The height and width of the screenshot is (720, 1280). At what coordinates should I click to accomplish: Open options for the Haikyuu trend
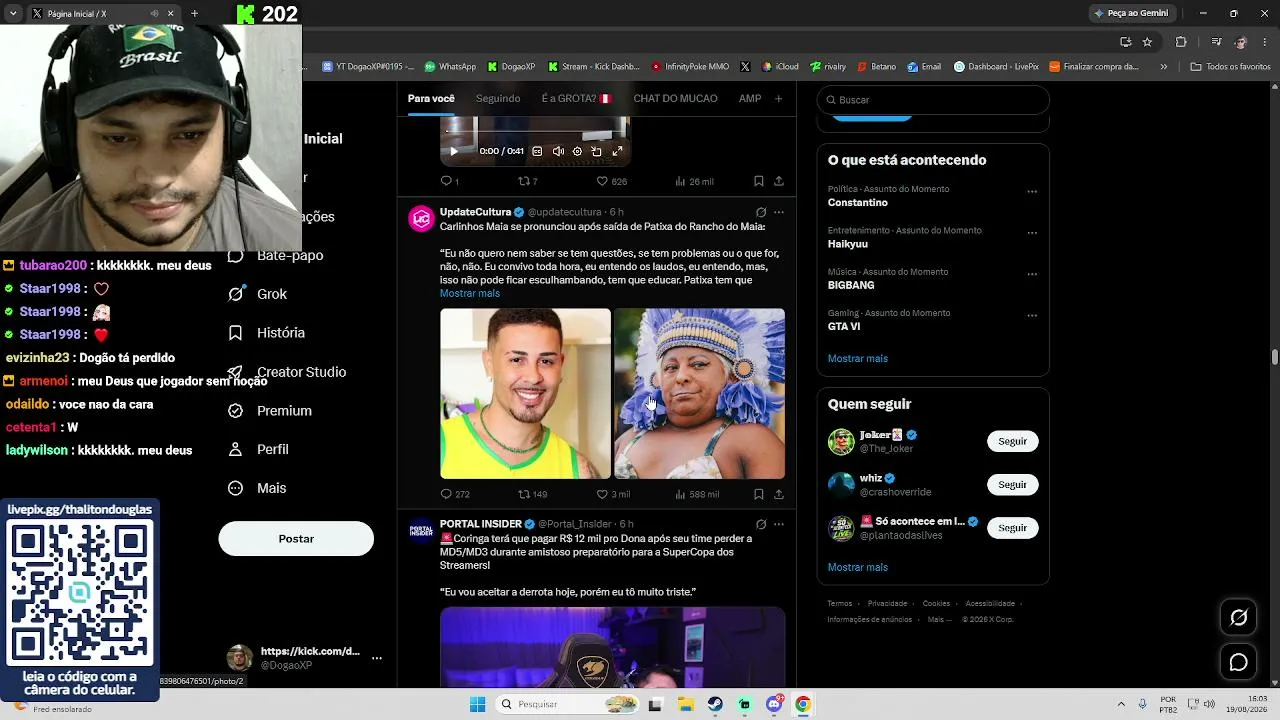click(x=1032, y=233)
